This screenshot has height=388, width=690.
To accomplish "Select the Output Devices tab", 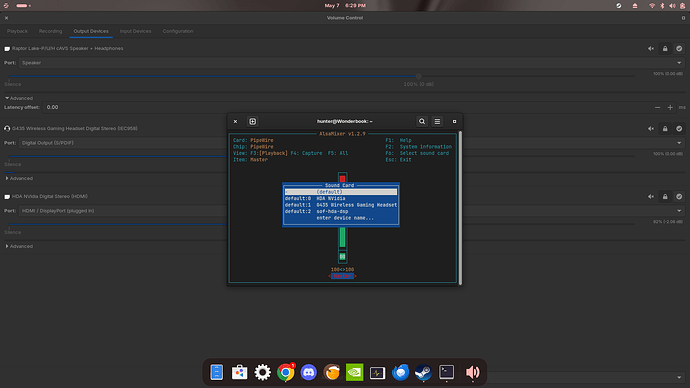I will (x=91, y=31).
